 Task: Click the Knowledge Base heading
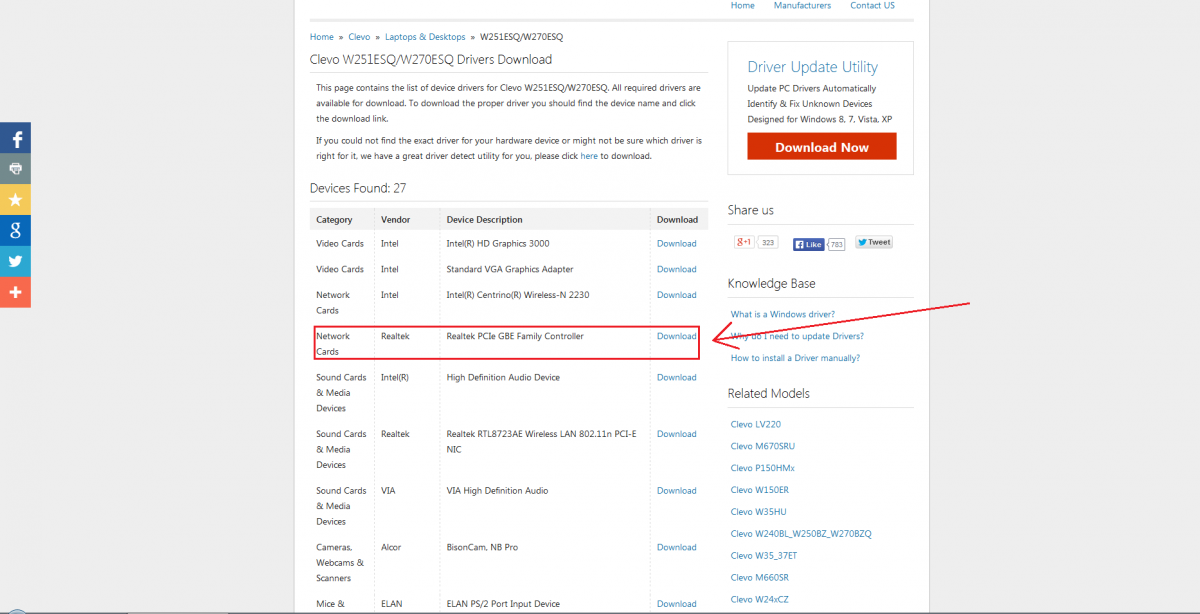pos(771,284)
